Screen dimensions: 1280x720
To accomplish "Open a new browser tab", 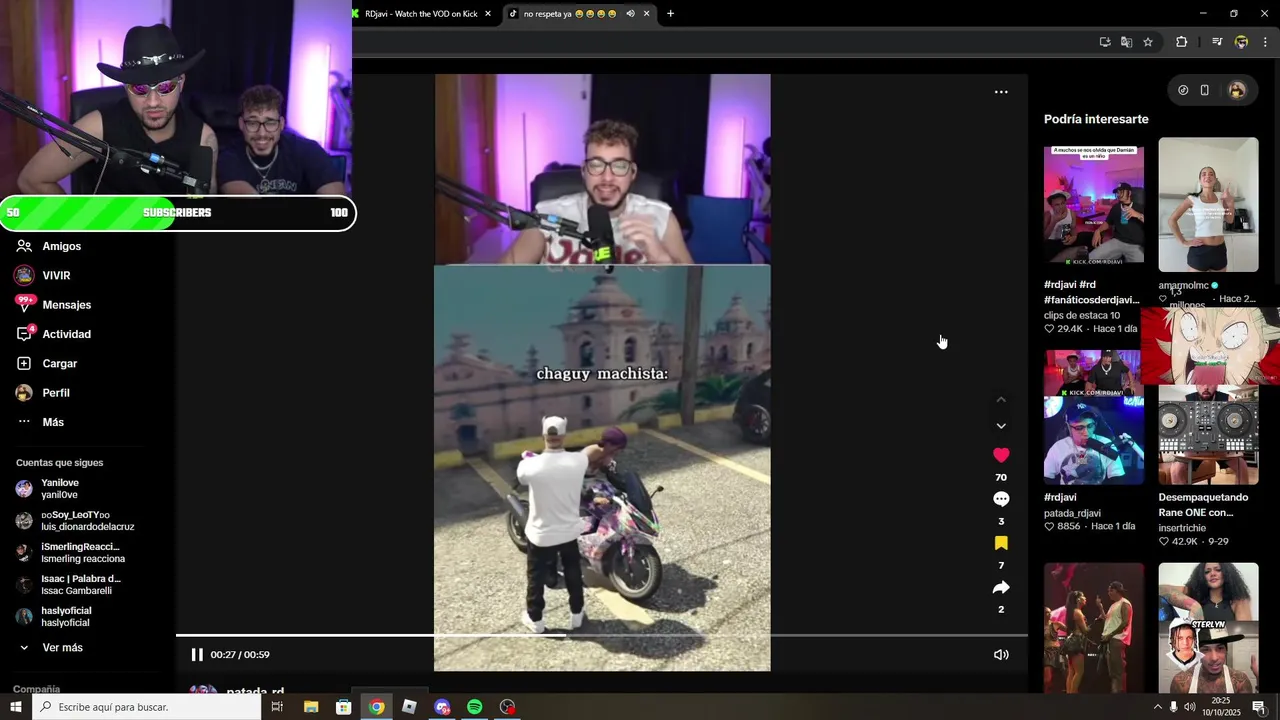I will pyautogui.click(x=670, y=14).
